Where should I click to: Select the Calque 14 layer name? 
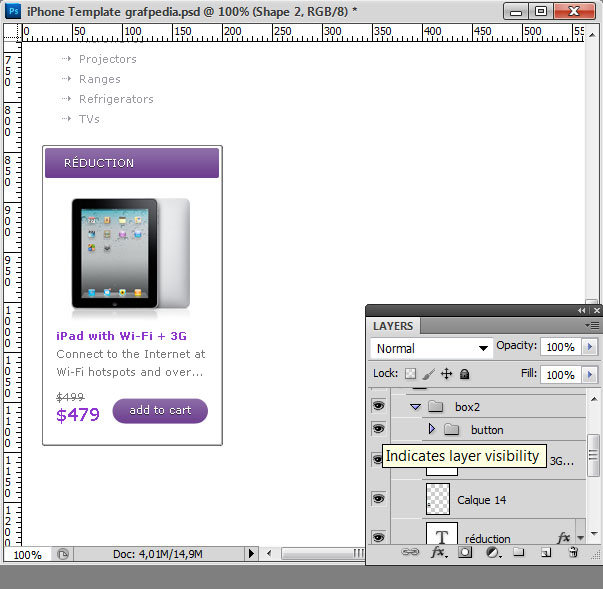pos(481,500)
